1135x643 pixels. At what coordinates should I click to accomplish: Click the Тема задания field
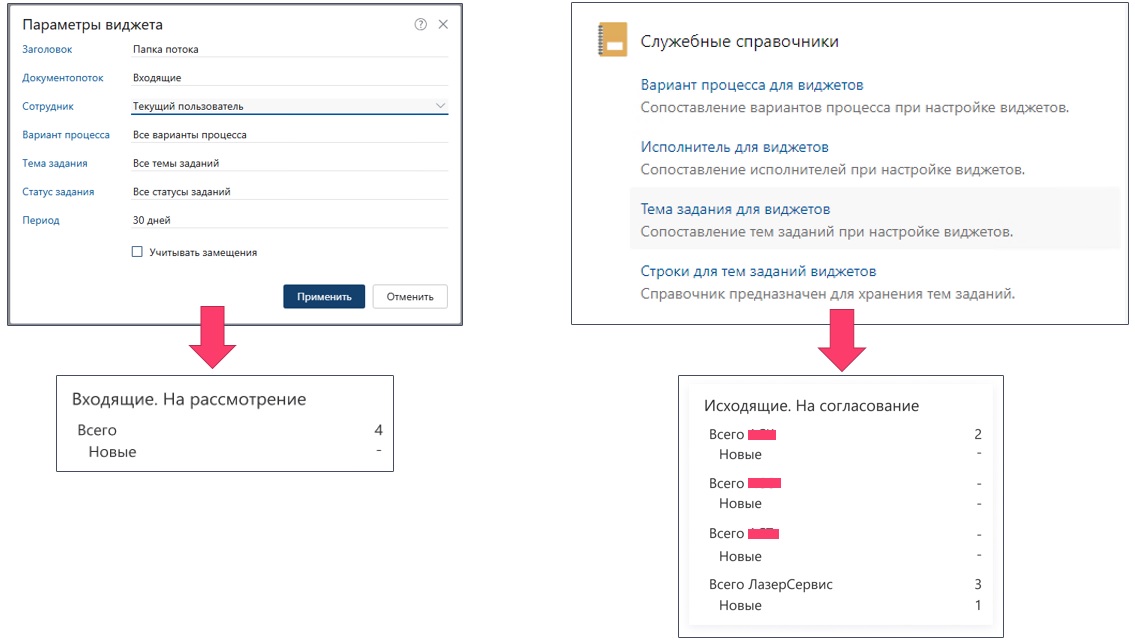(x=288, y=163)
